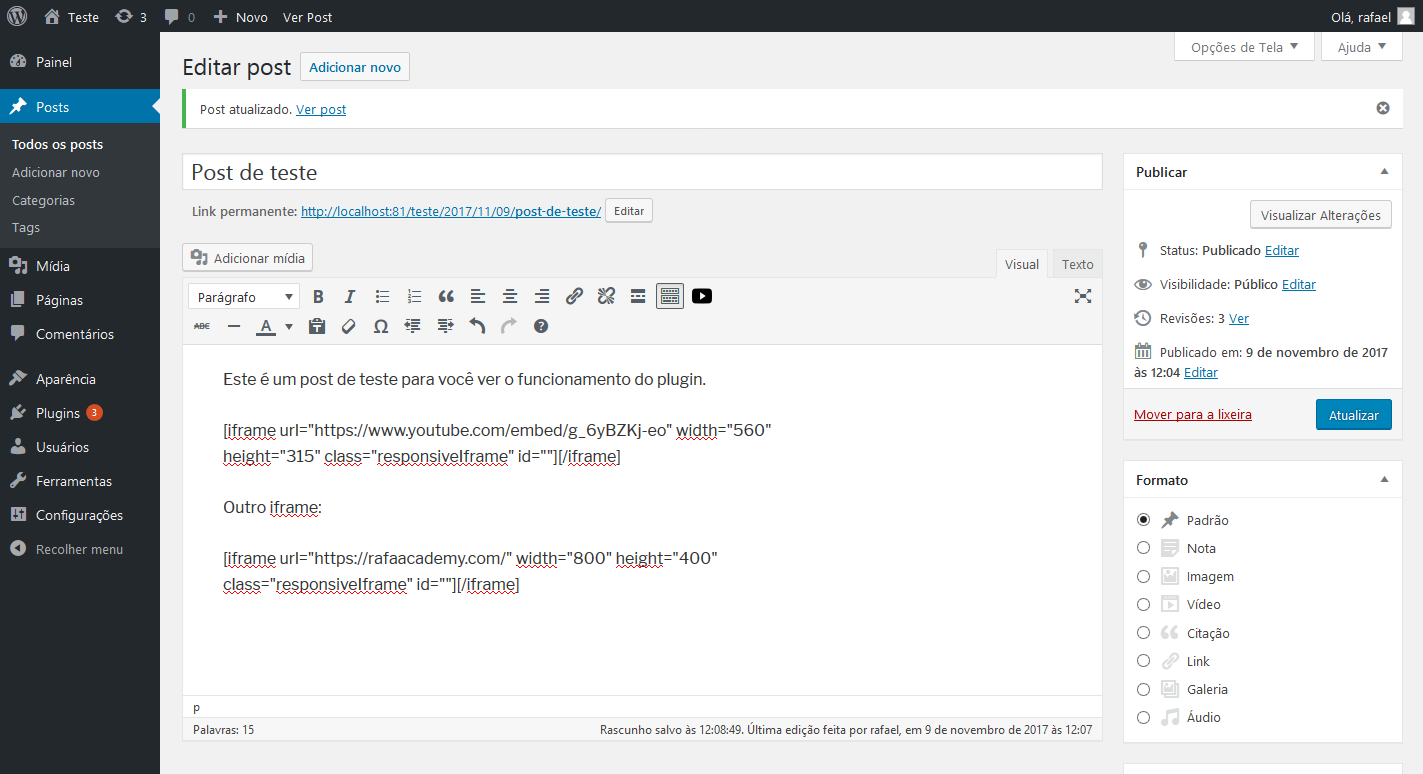The width and height of the screenshot is (1423, 774).
Task: Toggle the toolbar kitchen sink
Action: click(670, 296)
